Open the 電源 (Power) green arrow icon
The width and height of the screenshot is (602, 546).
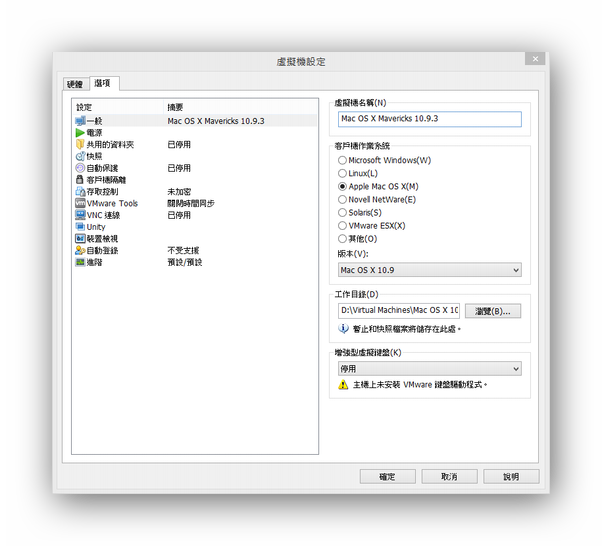click(80, 133)
